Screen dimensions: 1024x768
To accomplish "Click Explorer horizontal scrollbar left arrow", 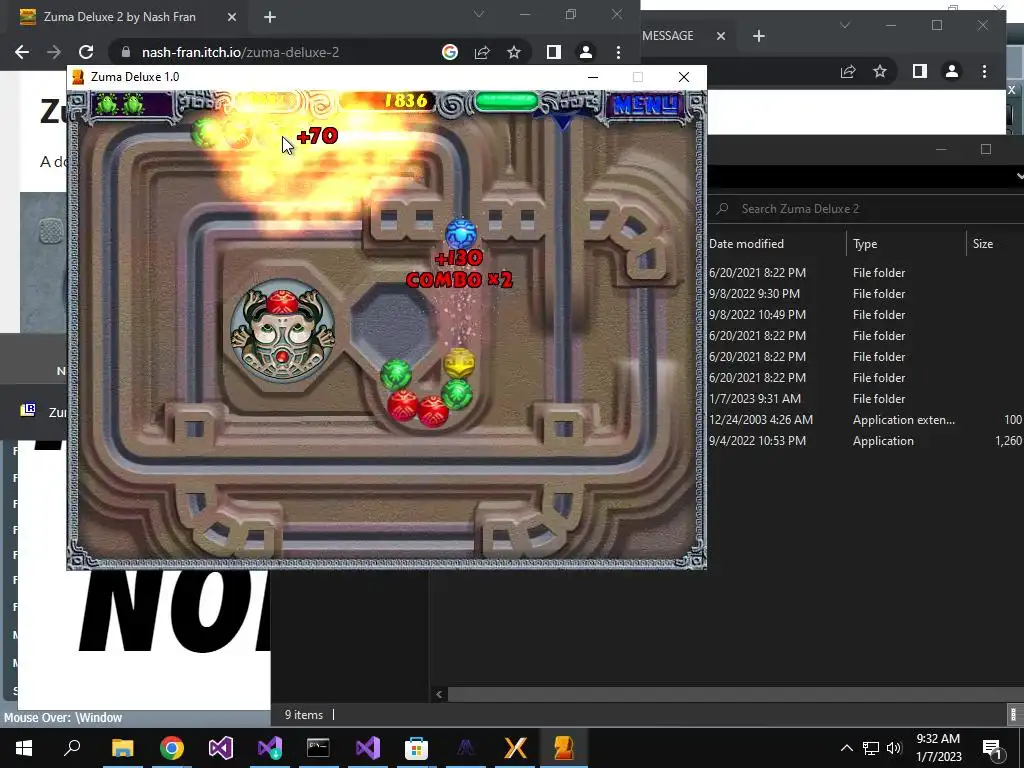I will [x=439, y=694].
